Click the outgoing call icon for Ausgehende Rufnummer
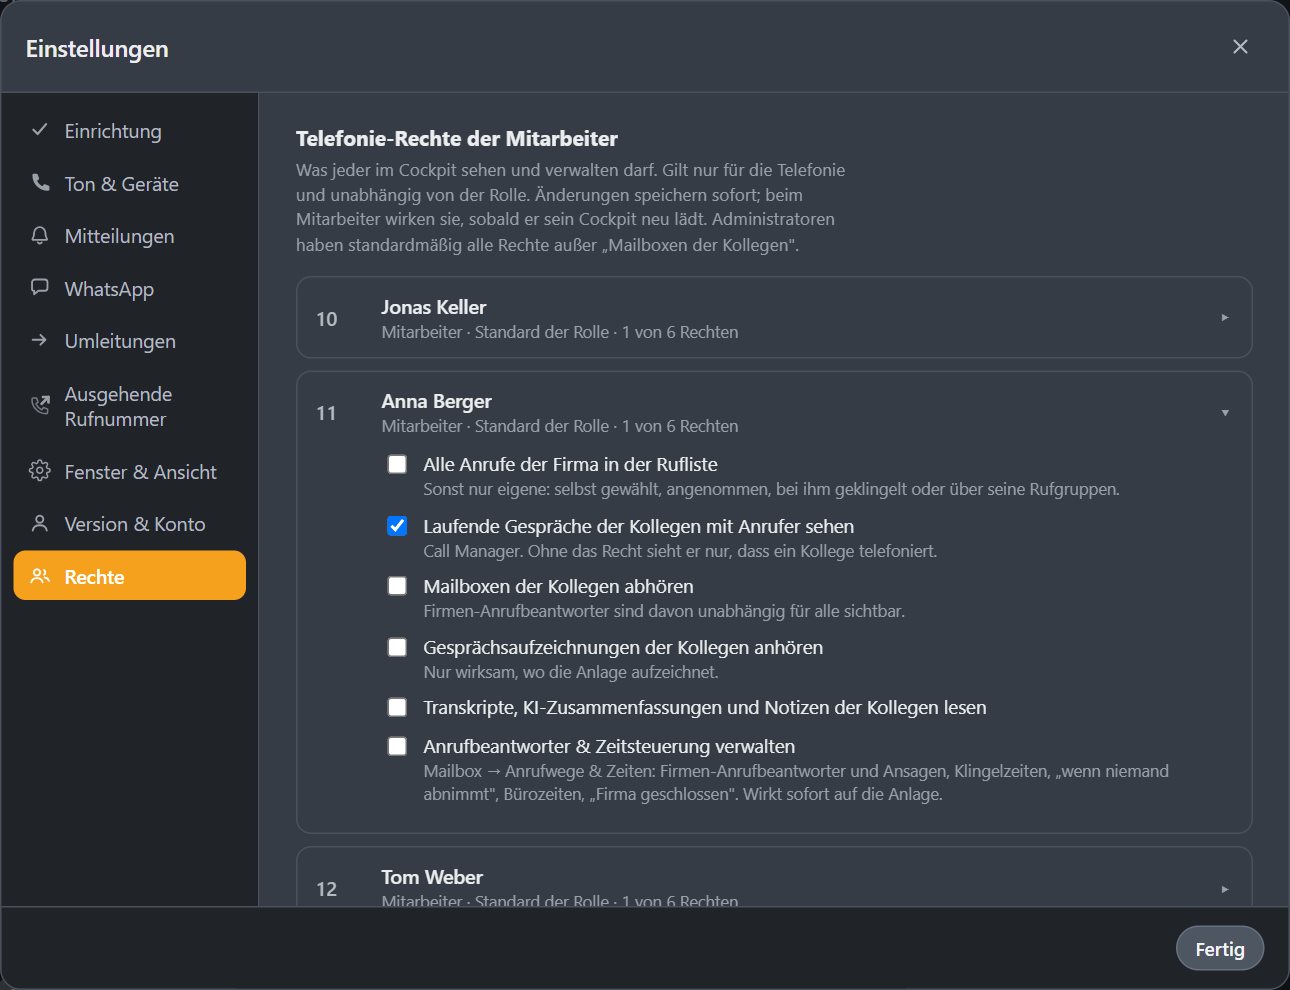 40,405
